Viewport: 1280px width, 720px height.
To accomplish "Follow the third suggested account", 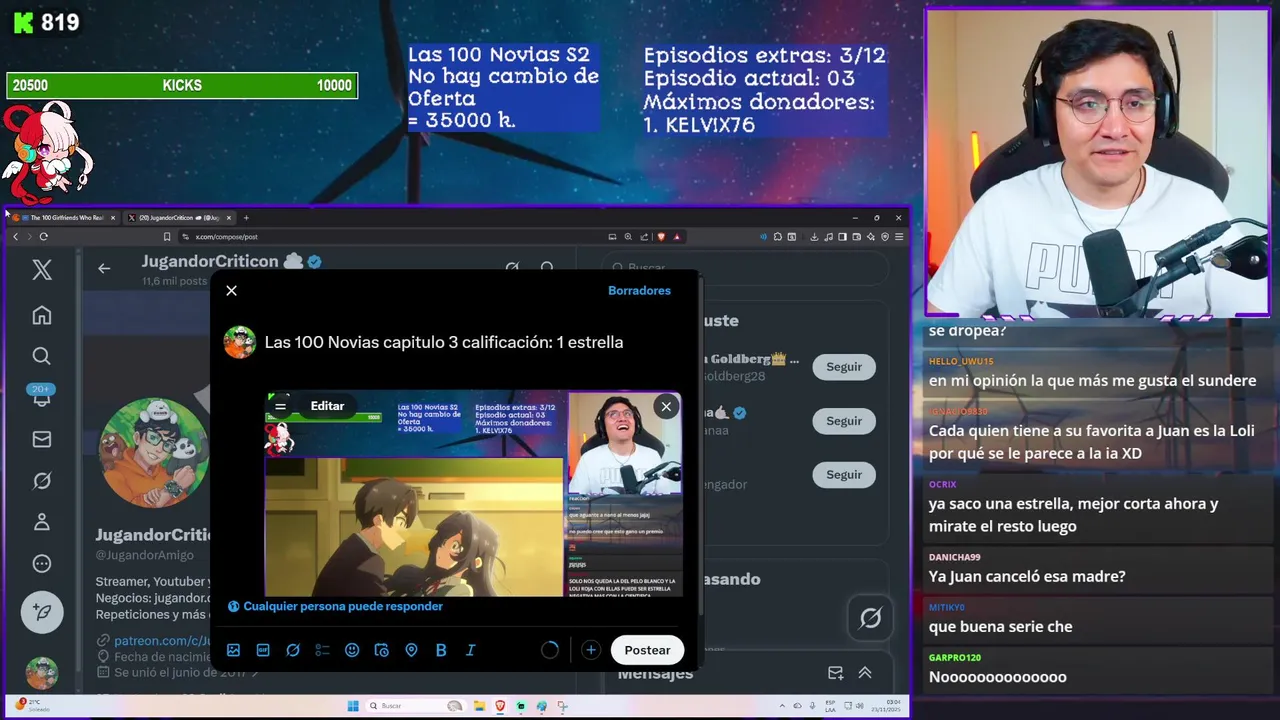I will pos(843,475).
